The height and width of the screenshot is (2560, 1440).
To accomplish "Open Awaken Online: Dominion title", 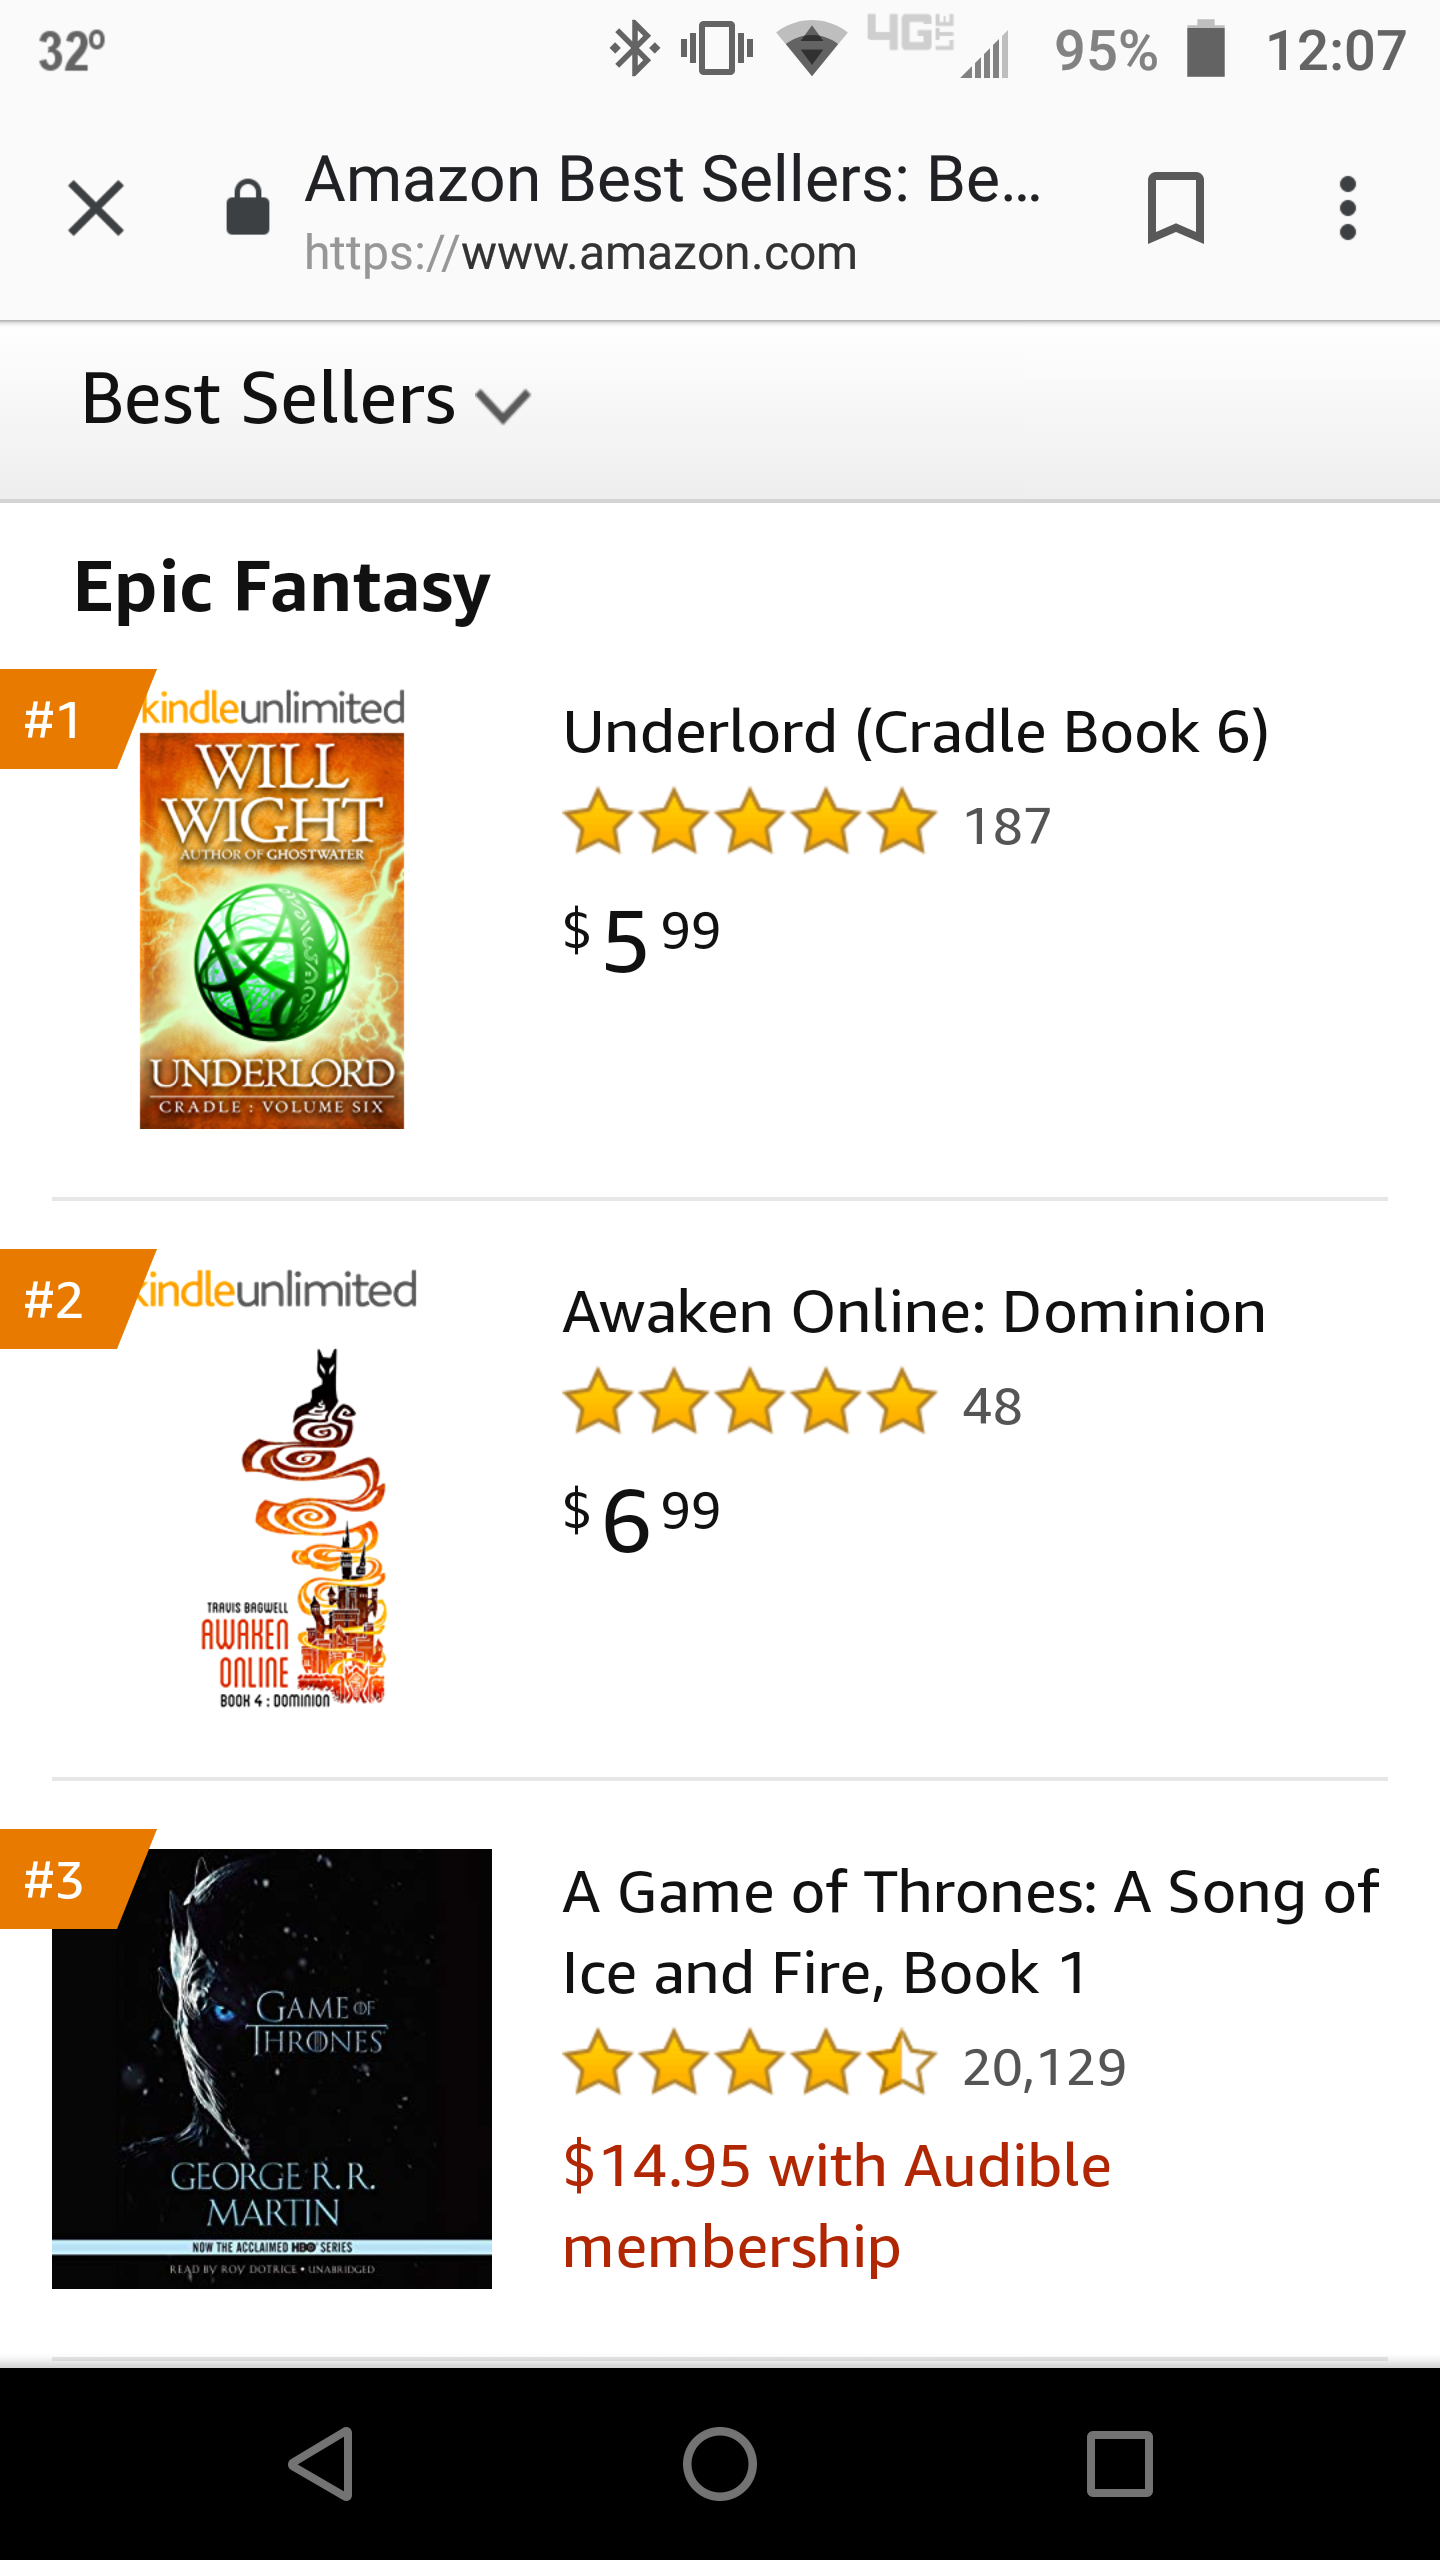I will coord(914,1312).
